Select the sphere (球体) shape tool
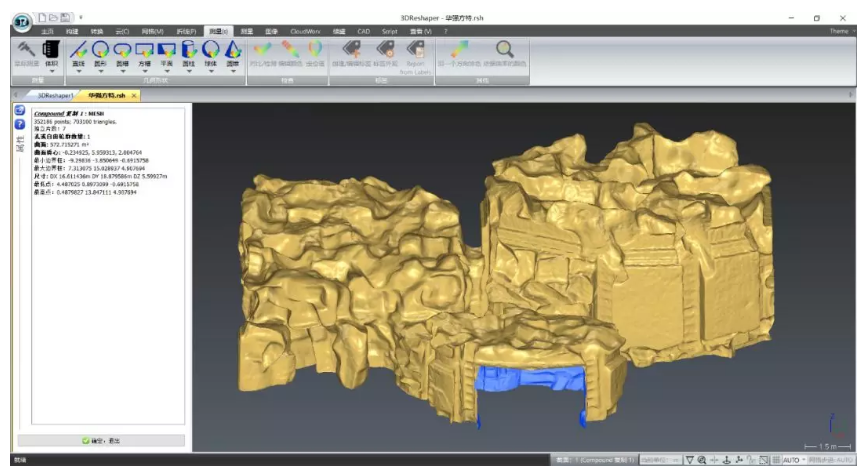 210,49
